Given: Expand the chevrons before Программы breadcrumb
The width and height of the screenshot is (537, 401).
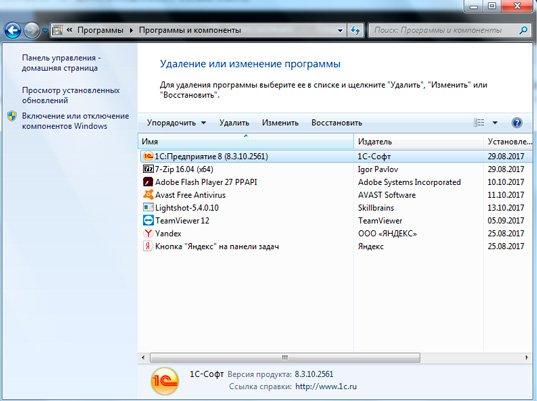Looking at the screenshot, I should pyautogui.click(x=70, y=30).
